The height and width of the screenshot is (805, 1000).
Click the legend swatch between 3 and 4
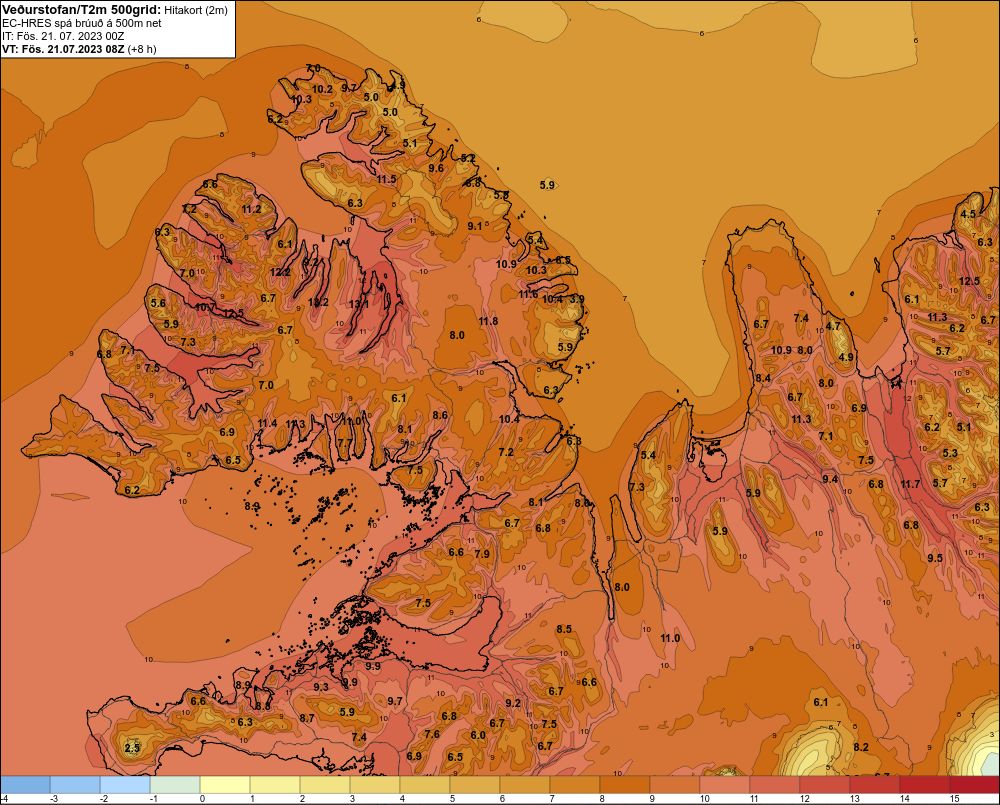click(x=375, y=785)
